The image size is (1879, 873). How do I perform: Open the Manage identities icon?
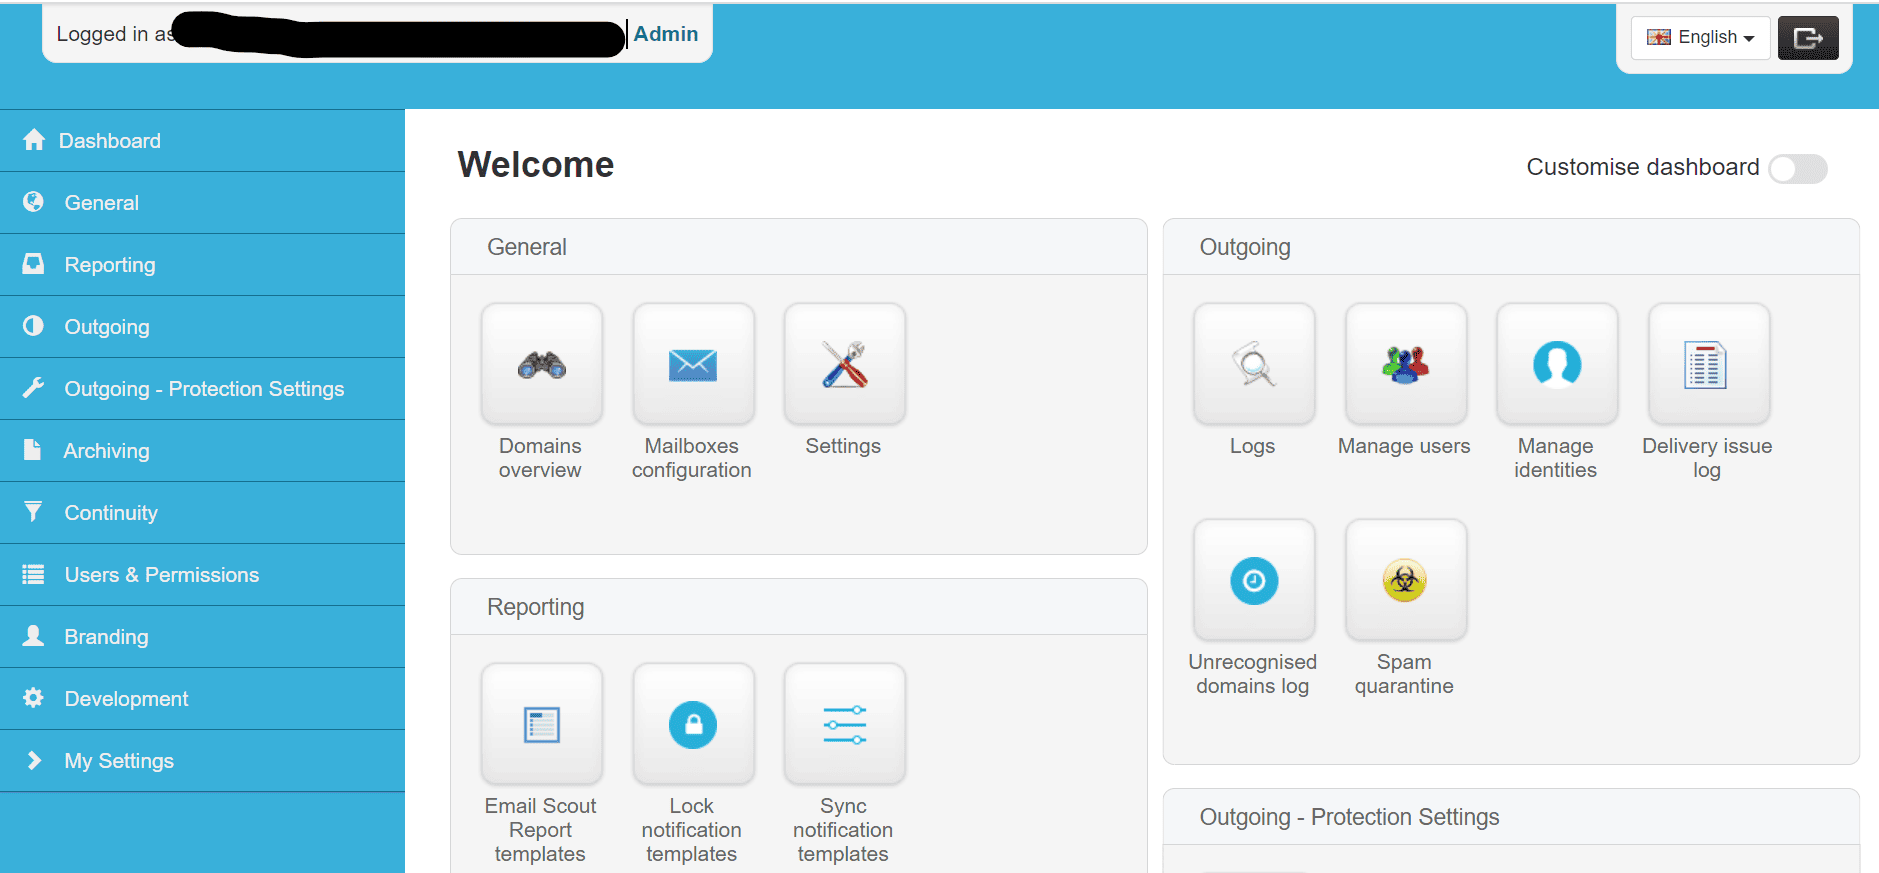[1557, 365]
